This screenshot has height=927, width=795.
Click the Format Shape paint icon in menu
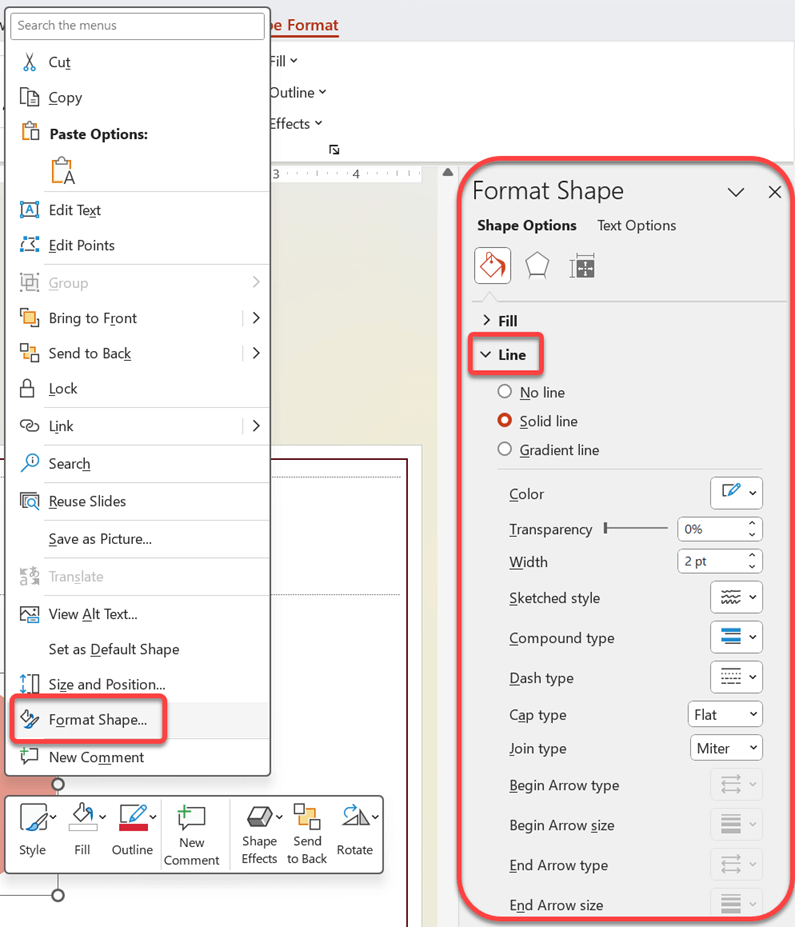point(30,719)
